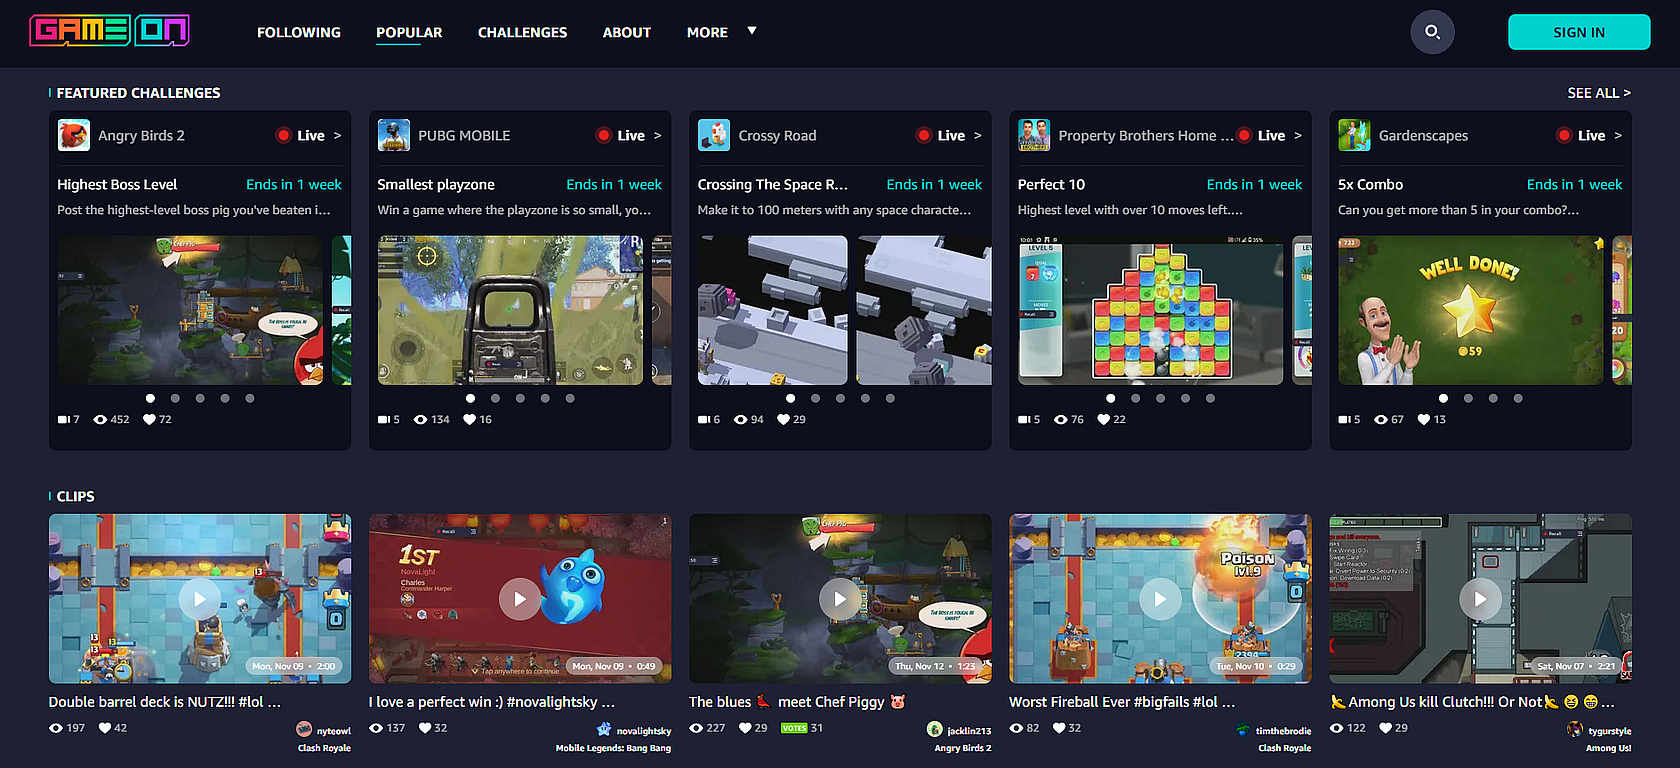This screenshot has width=1680, height=768.
Task: Open the search icon in header
Action: [x=1432, y=32]
